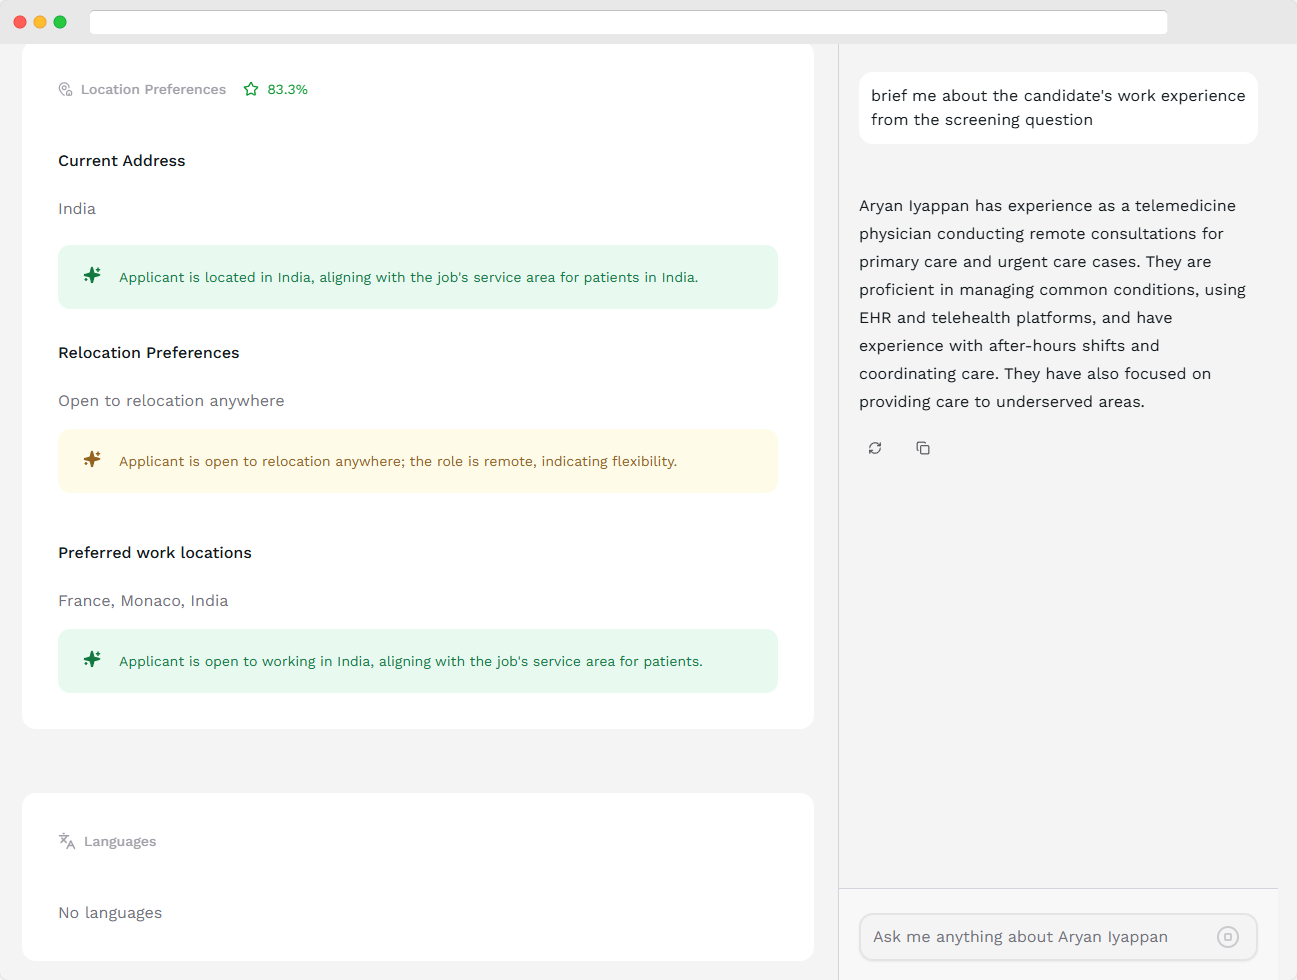Click the Languages translate icon
This screenshot has height=980, width=1297.
[66, 841]
